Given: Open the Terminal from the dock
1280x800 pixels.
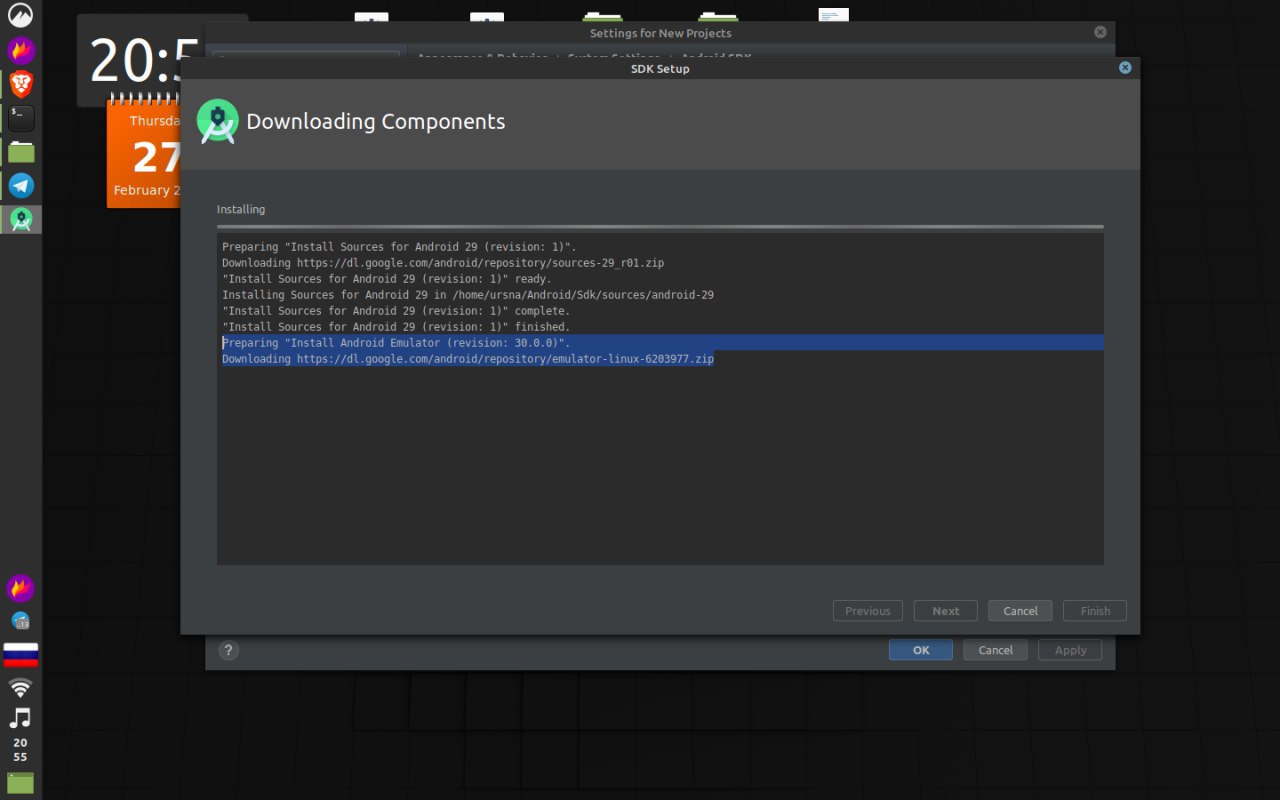Looking at the screenshot, I should 20,118.
